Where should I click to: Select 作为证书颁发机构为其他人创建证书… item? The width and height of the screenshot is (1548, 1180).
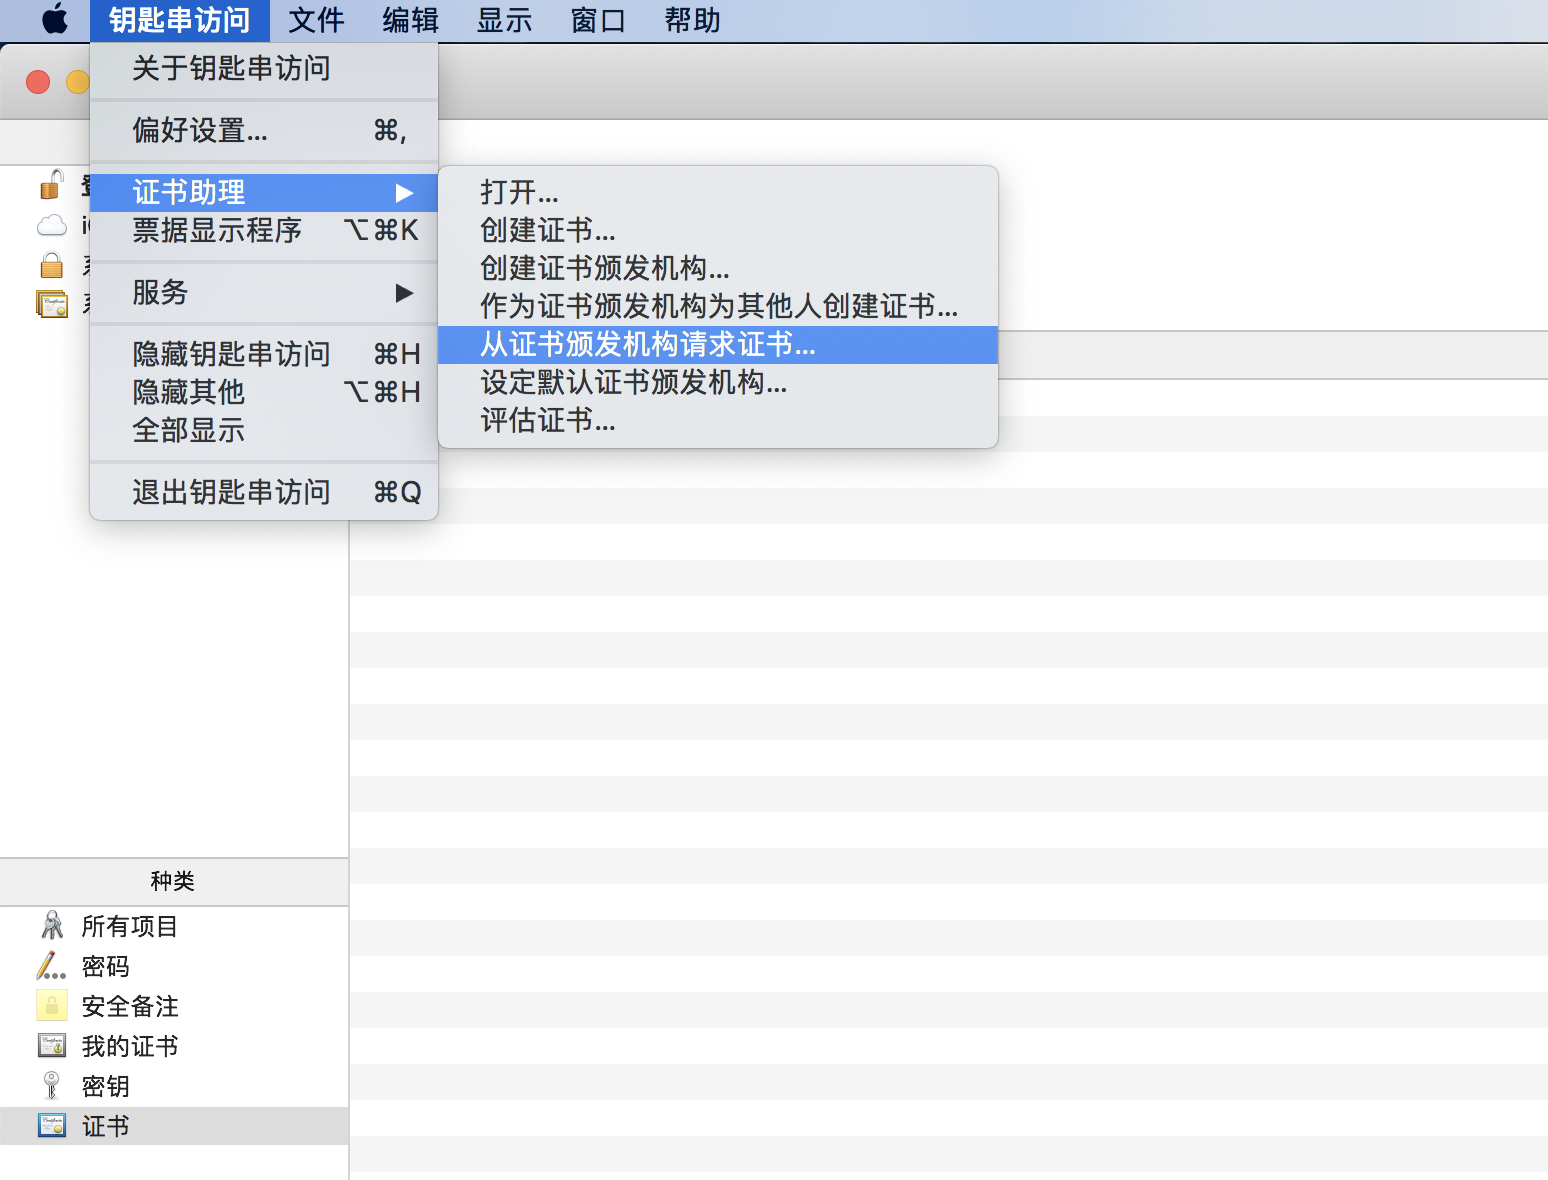tap(718, 306)
